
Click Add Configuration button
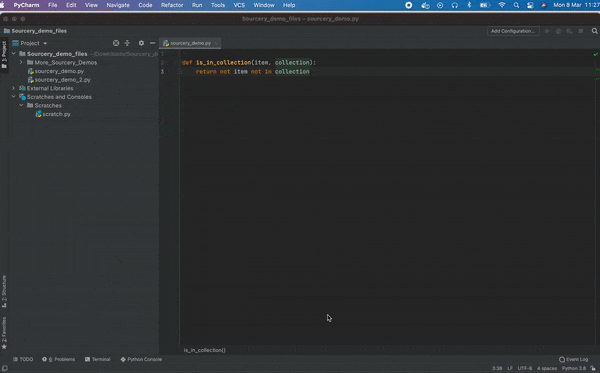[x=513, y=31]
